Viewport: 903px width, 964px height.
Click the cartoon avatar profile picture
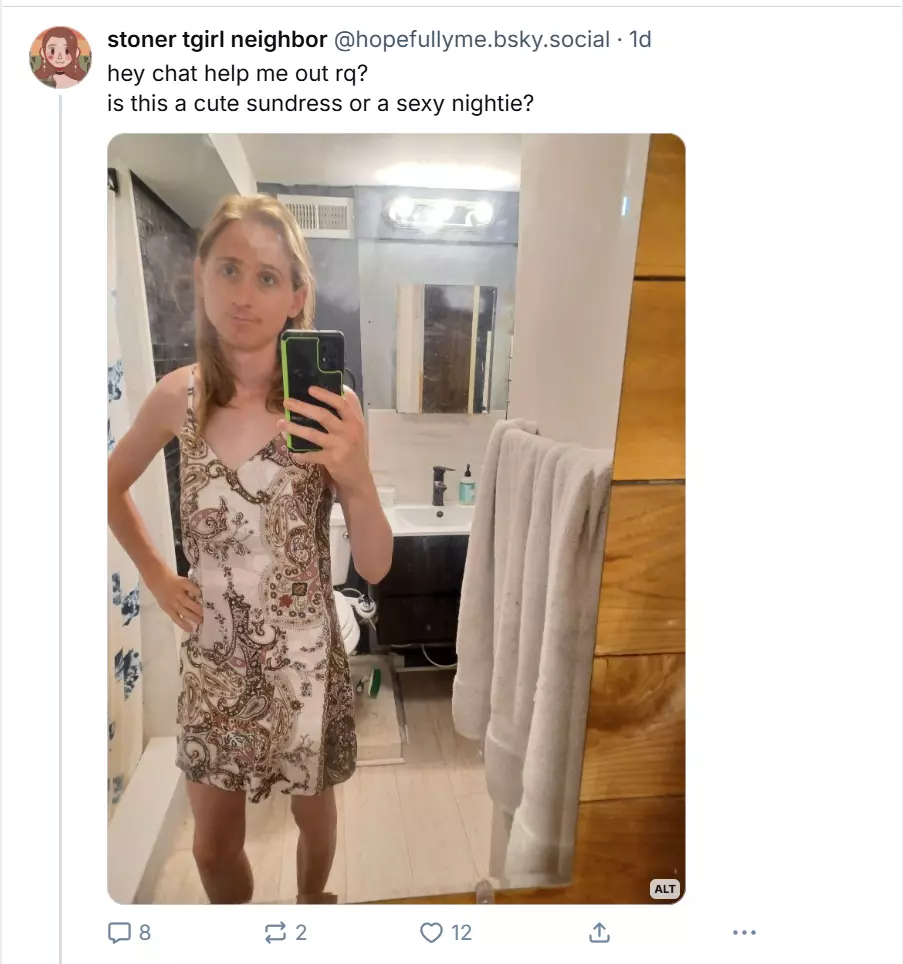(x=60, y=57)
